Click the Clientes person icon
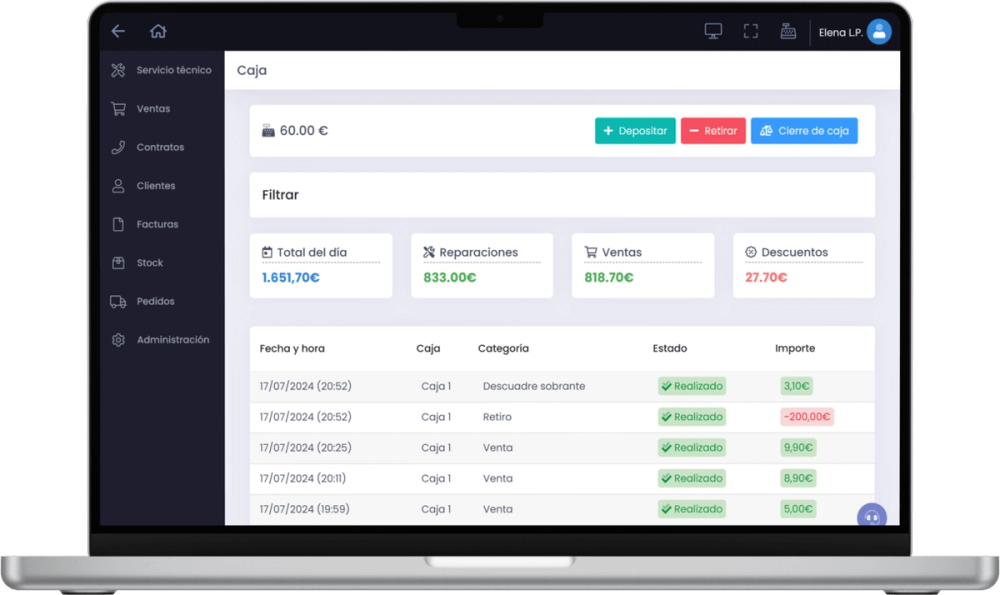Viewport: 1000px width, 595px height. (118, 186)
